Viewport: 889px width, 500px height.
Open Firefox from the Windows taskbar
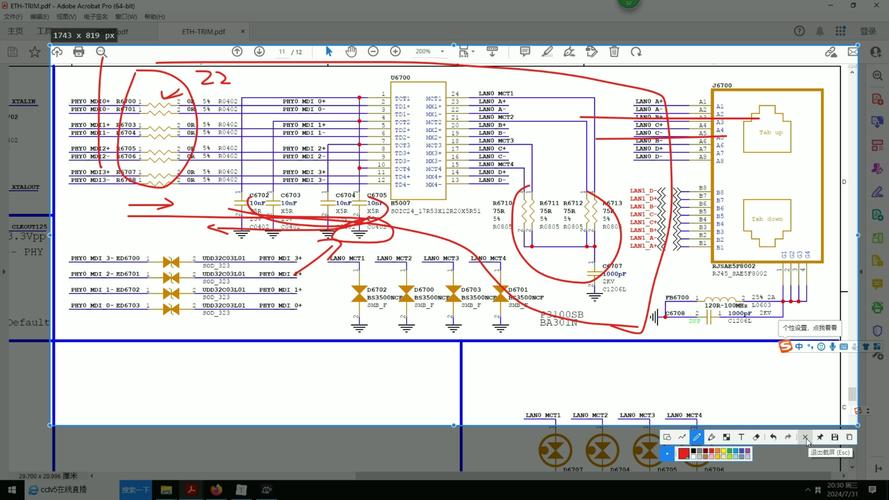point(215,490)
